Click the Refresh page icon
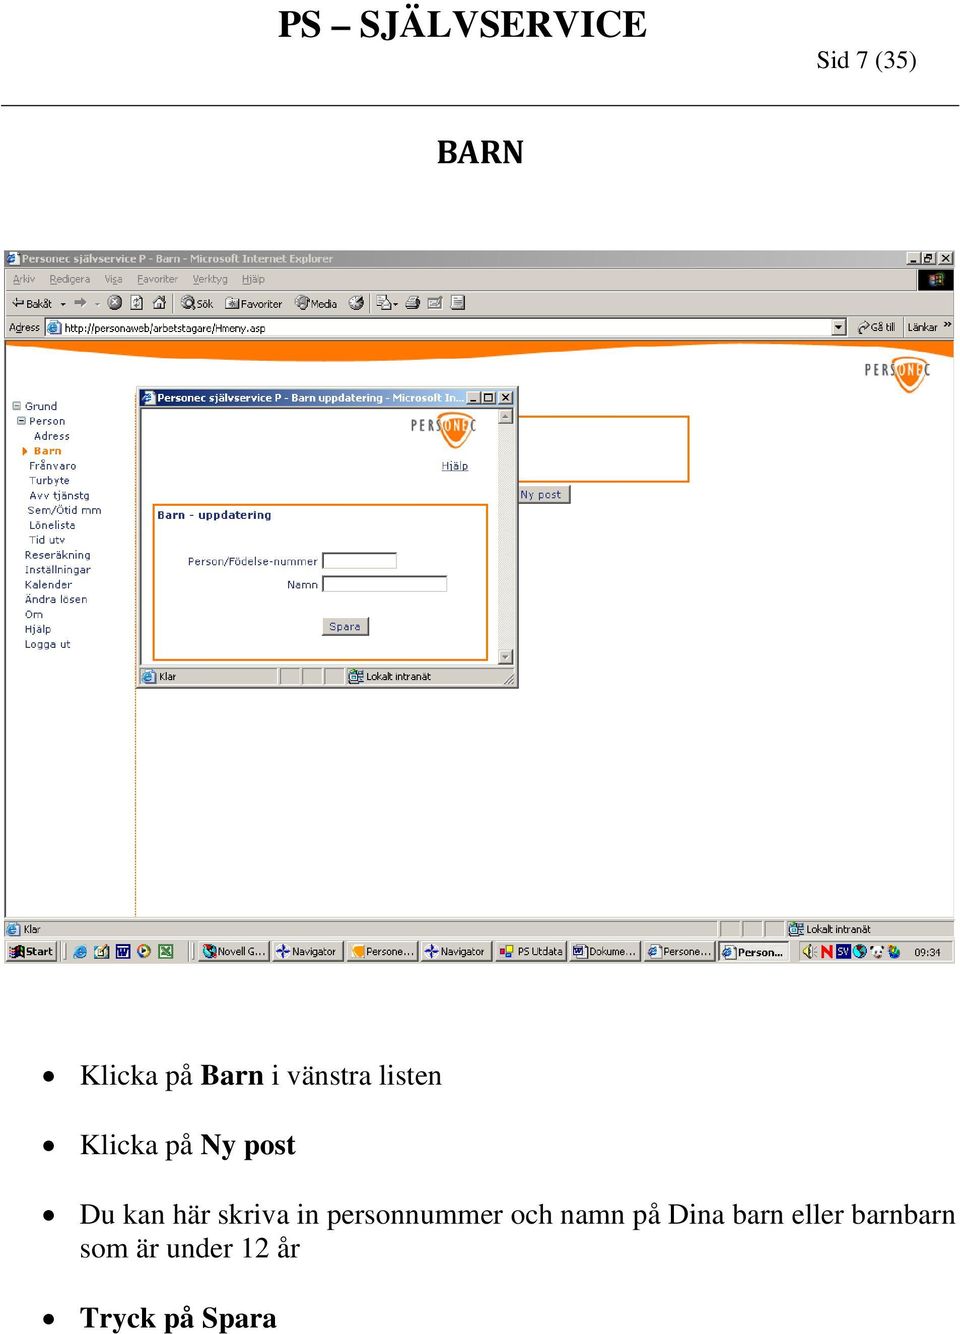This screenshot has width=960, height=1334. [x=137, y=303]
